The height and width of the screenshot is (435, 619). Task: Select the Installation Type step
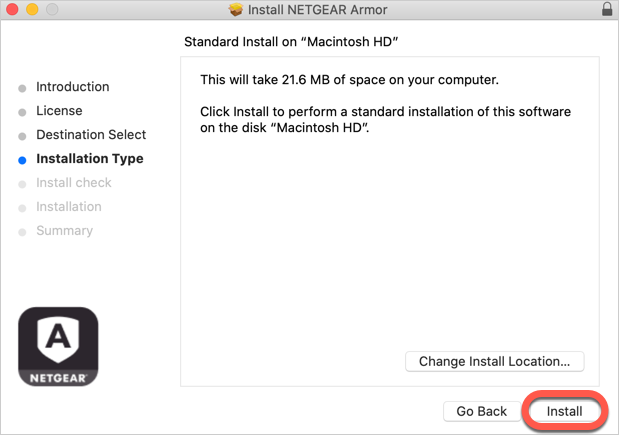coord(90,159)
